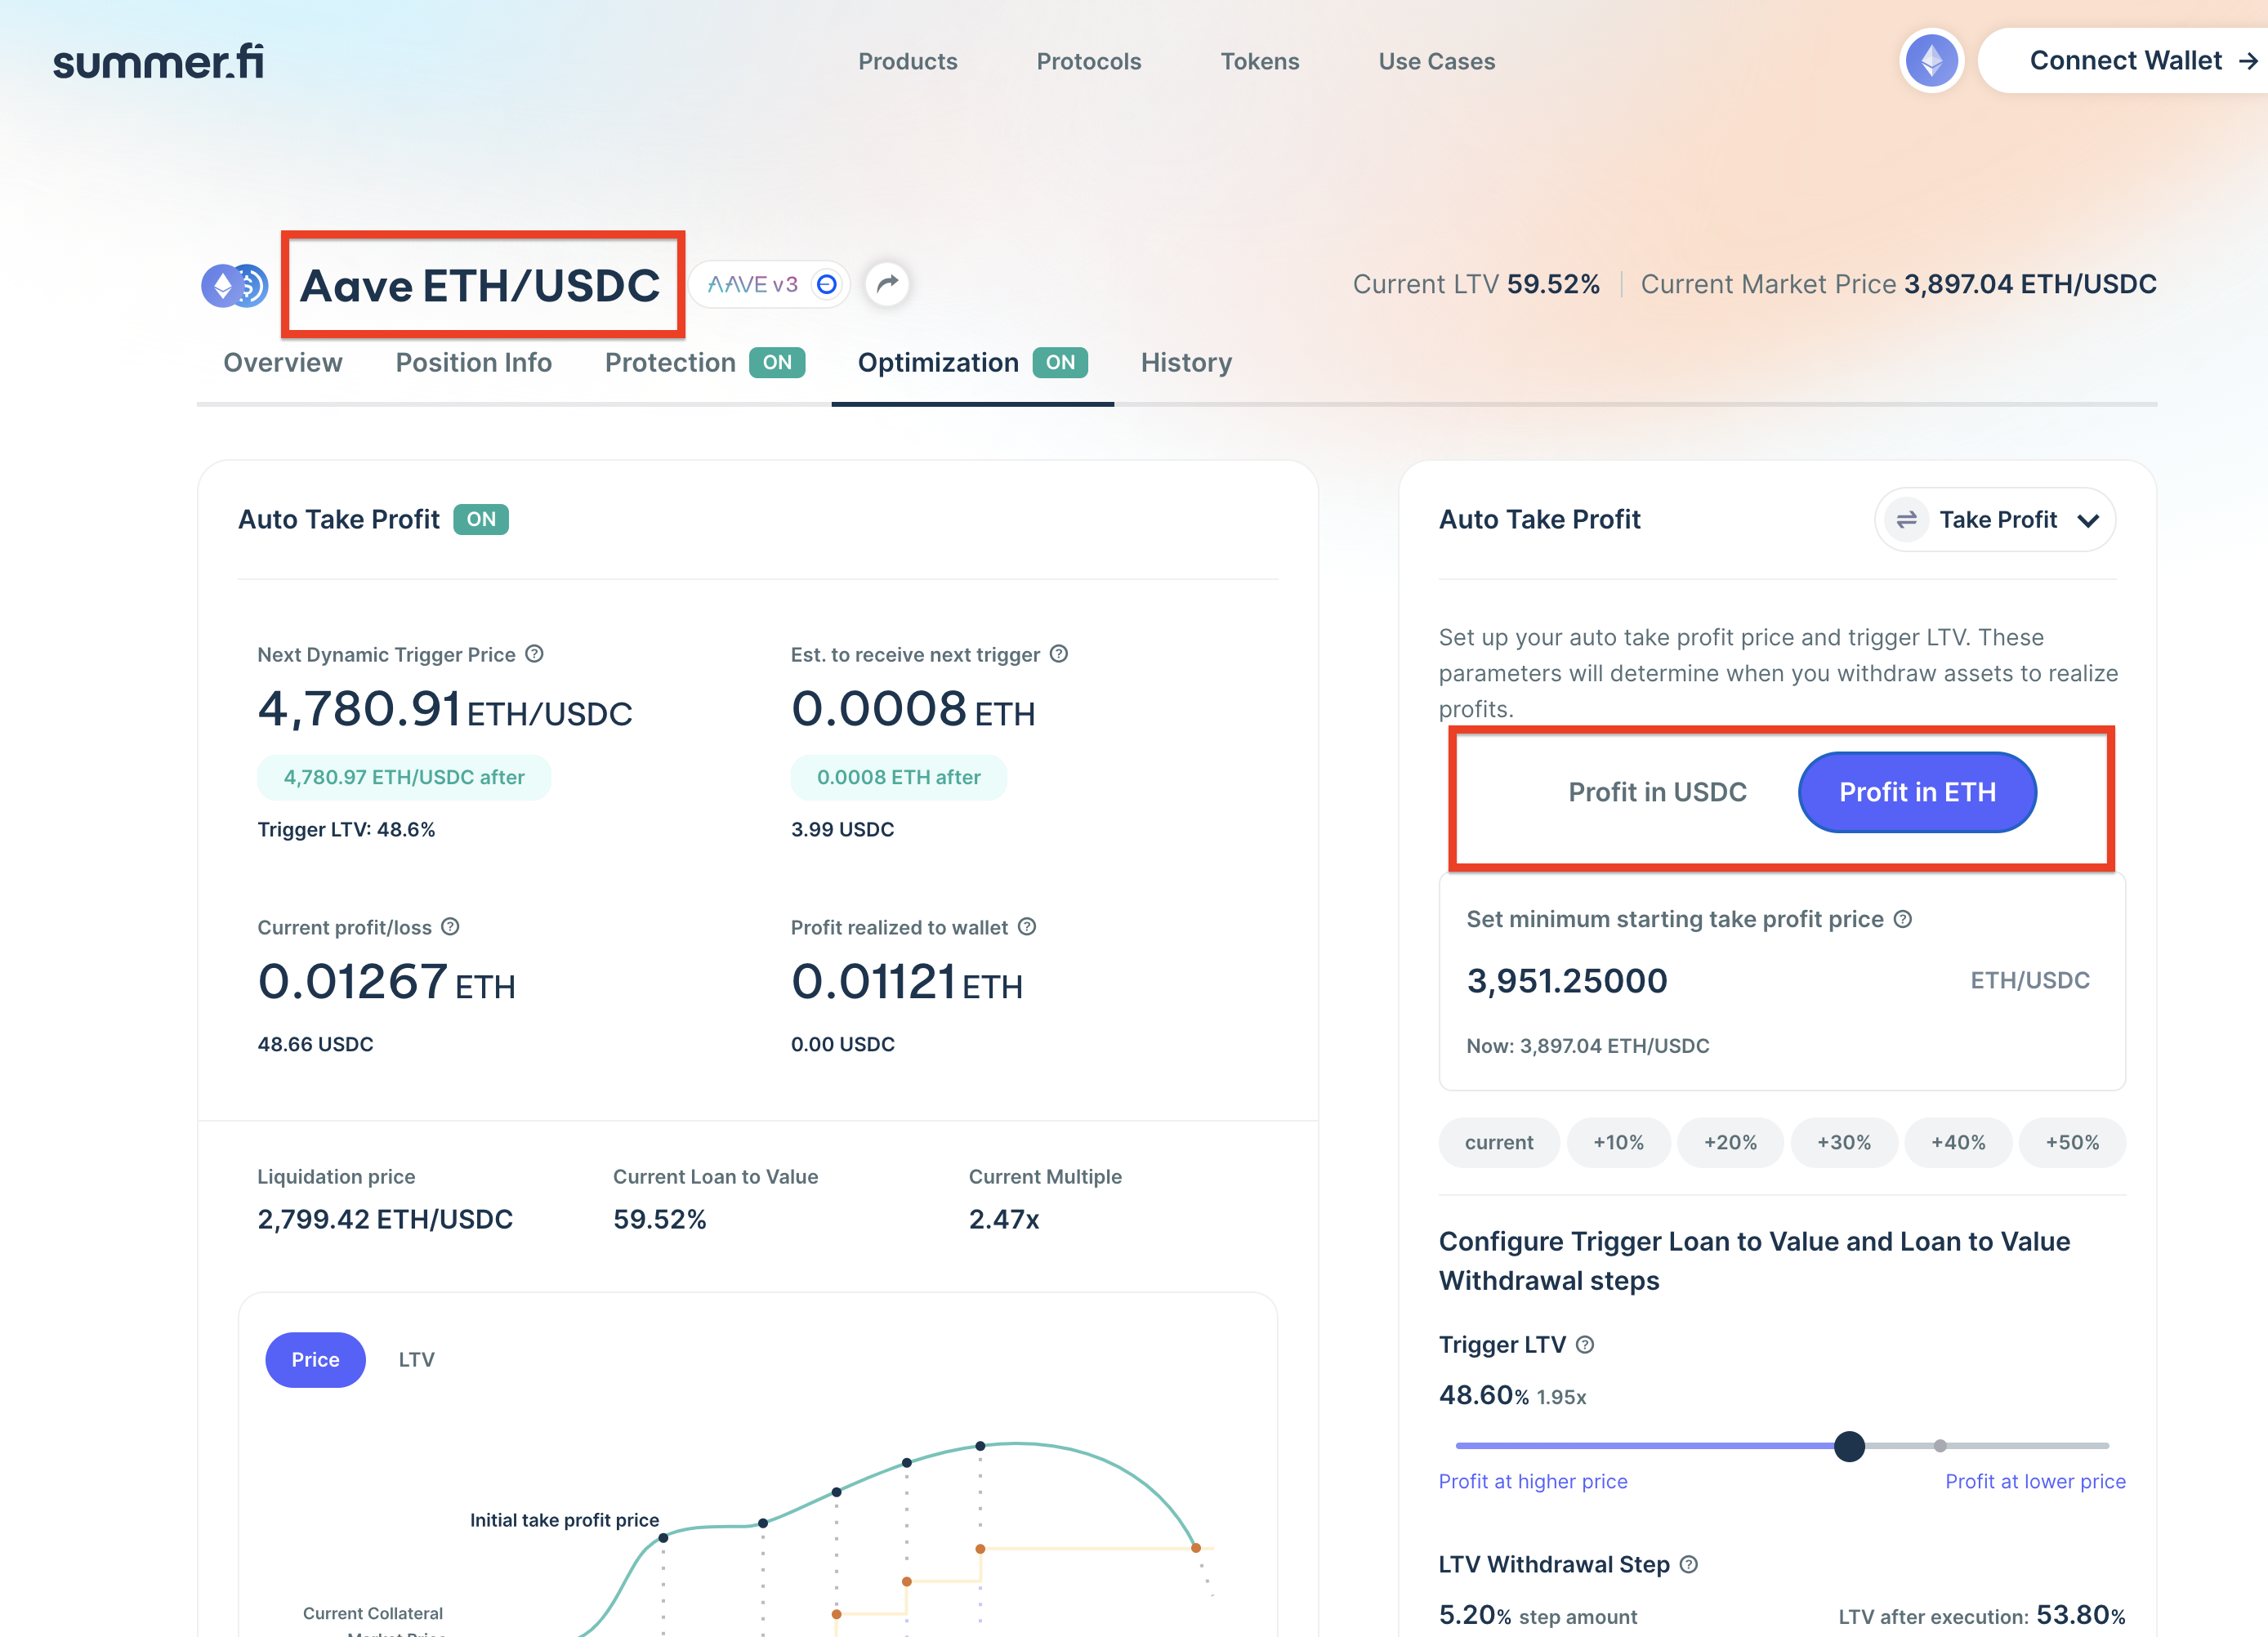This screenshot has width=2268, height=1637.
Task: Open the Products navigation menu
Action: (x=907, y=62)
